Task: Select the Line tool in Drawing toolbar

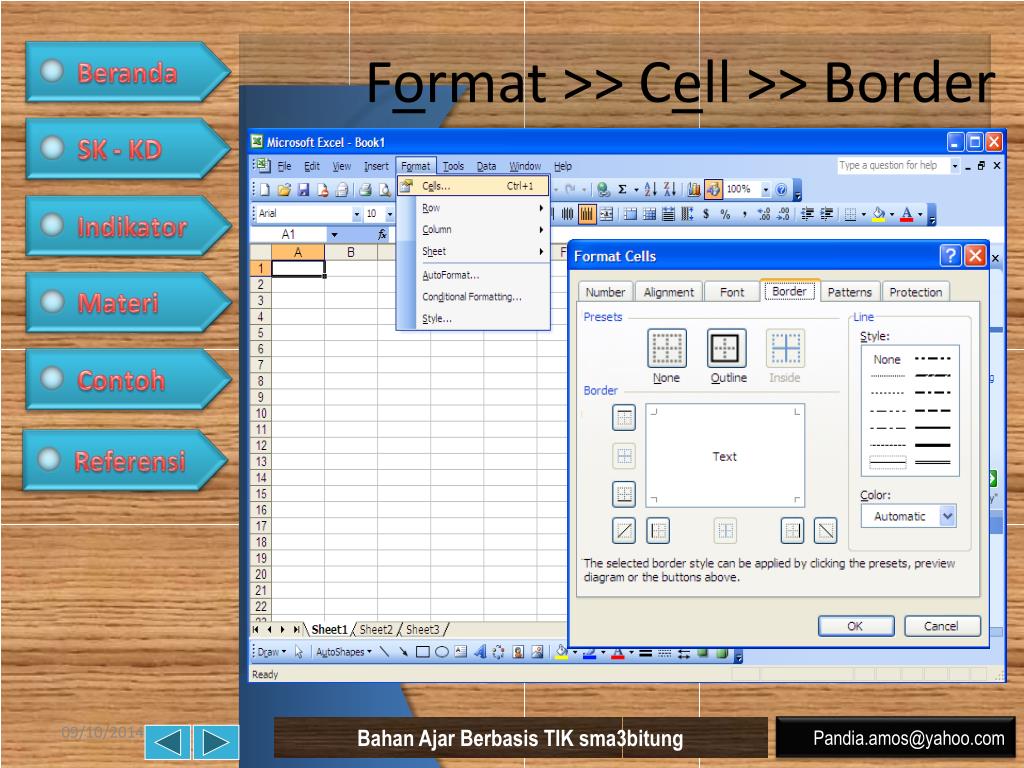Action: coord(384,652)
